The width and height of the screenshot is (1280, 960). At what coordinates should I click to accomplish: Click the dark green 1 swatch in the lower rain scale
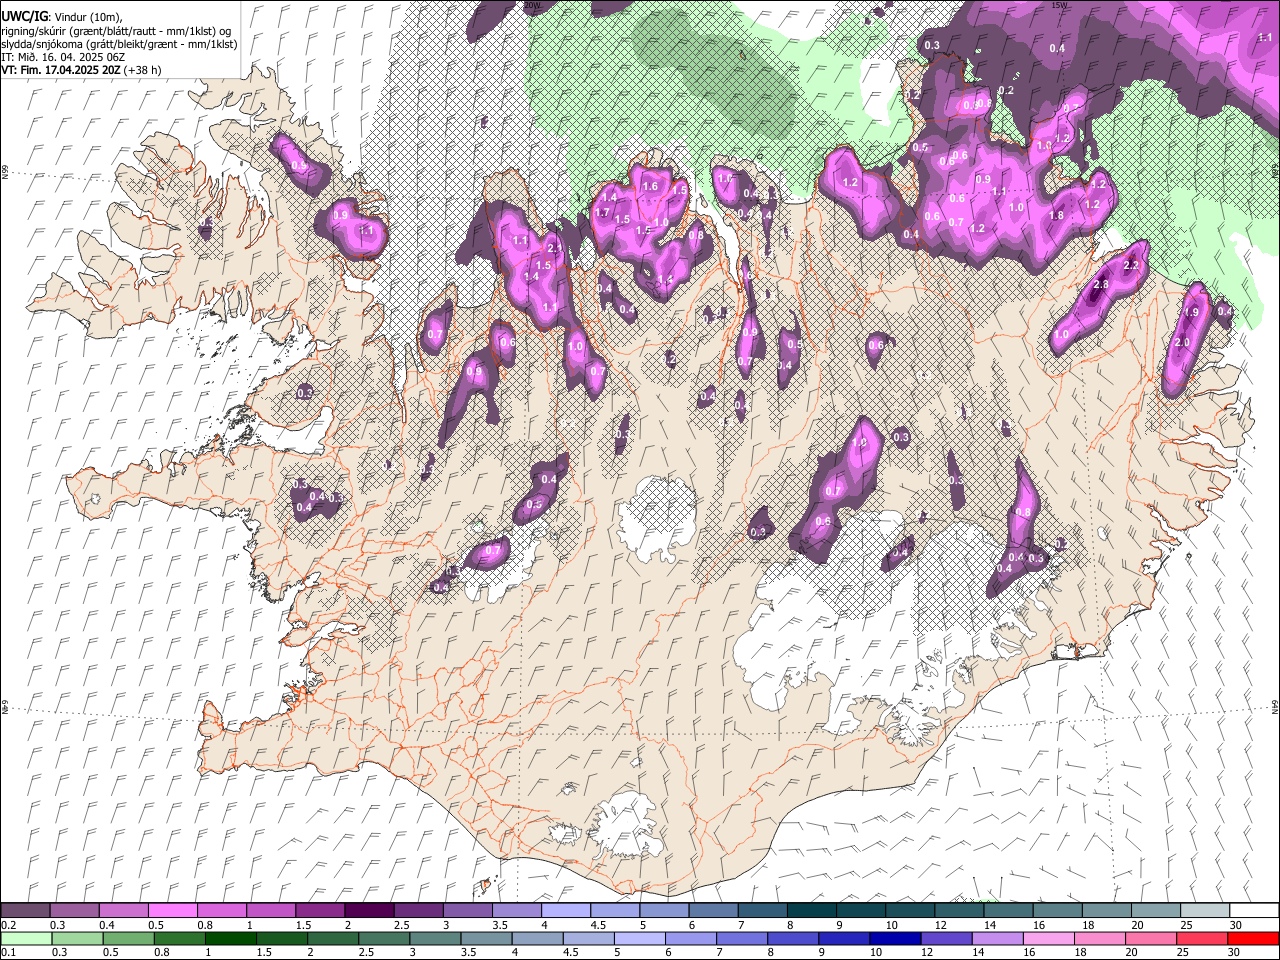230,939
